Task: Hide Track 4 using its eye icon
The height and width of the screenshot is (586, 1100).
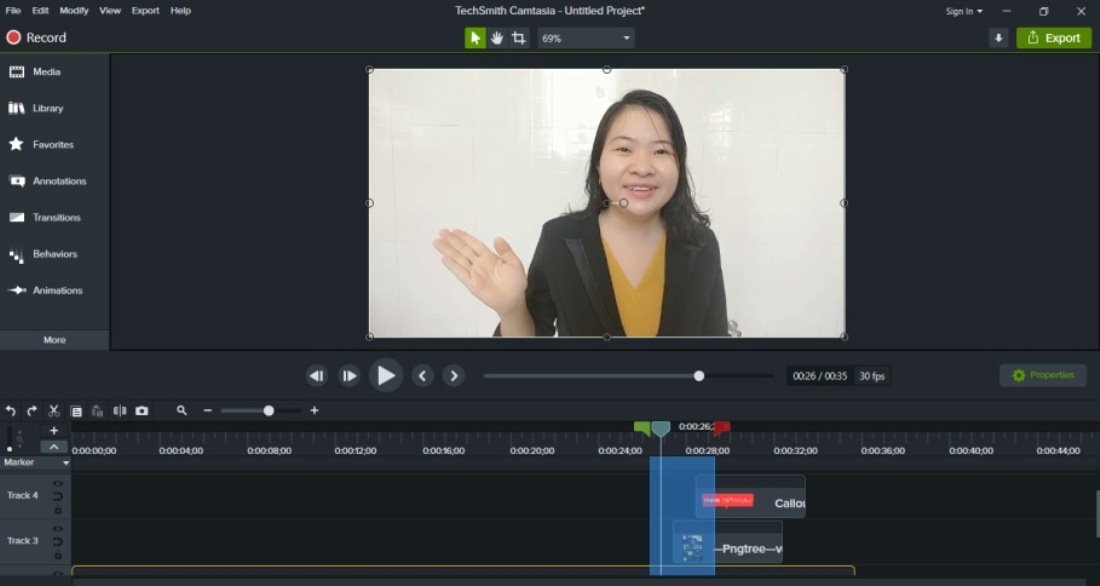Action: (58, 484)
